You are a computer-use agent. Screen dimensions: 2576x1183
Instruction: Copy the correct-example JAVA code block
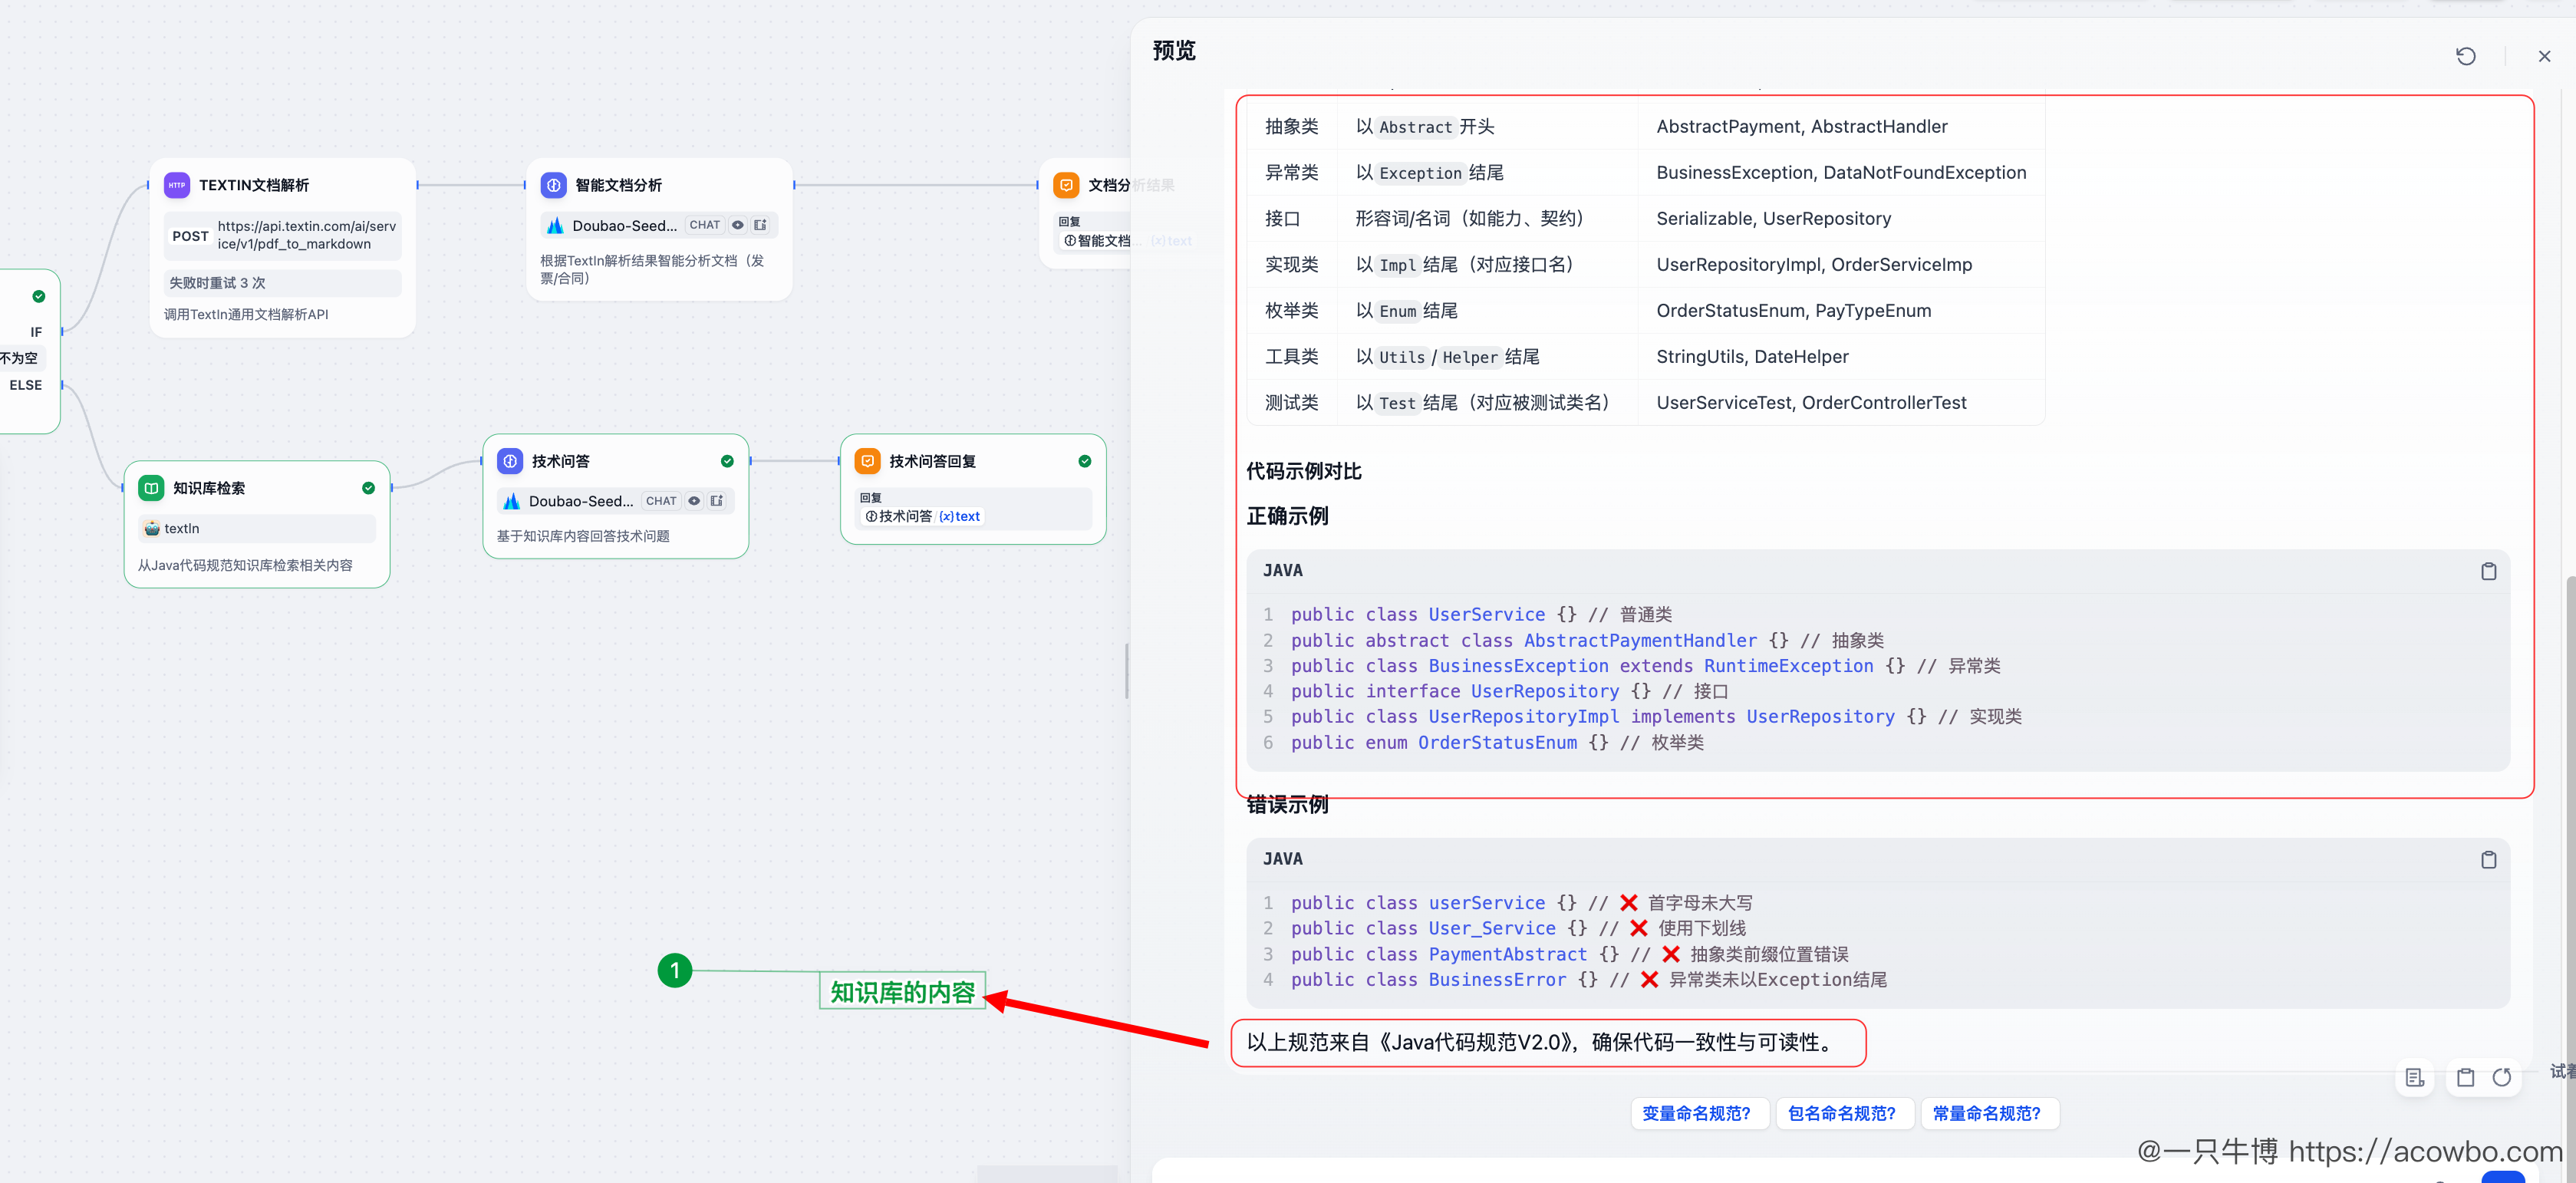(2488, 571)
